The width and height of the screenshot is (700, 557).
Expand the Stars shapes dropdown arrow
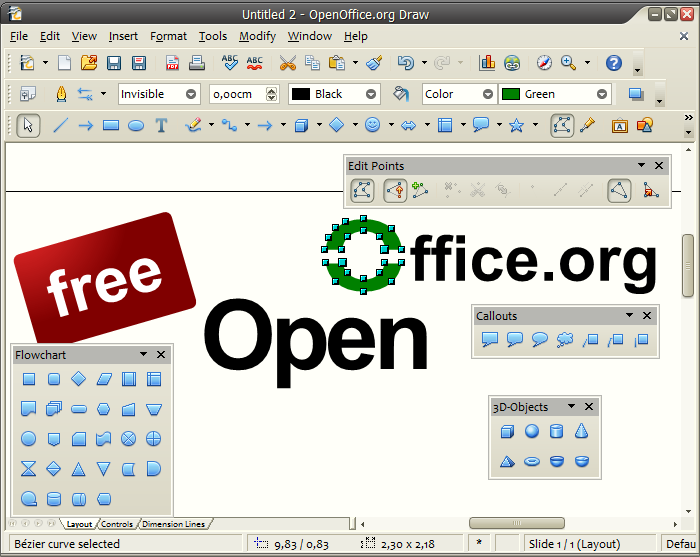point(535,125)
